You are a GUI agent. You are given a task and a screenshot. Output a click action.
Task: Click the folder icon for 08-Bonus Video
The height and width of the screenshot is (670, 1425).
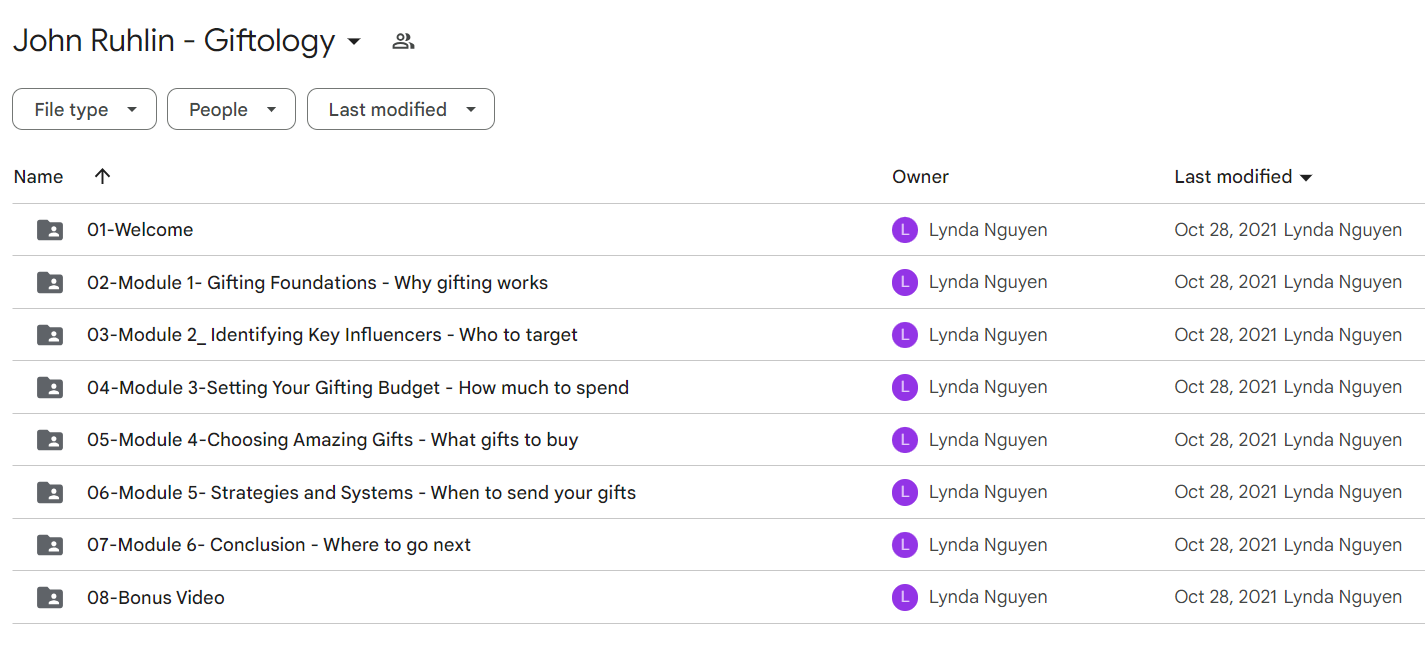point(50,597)
